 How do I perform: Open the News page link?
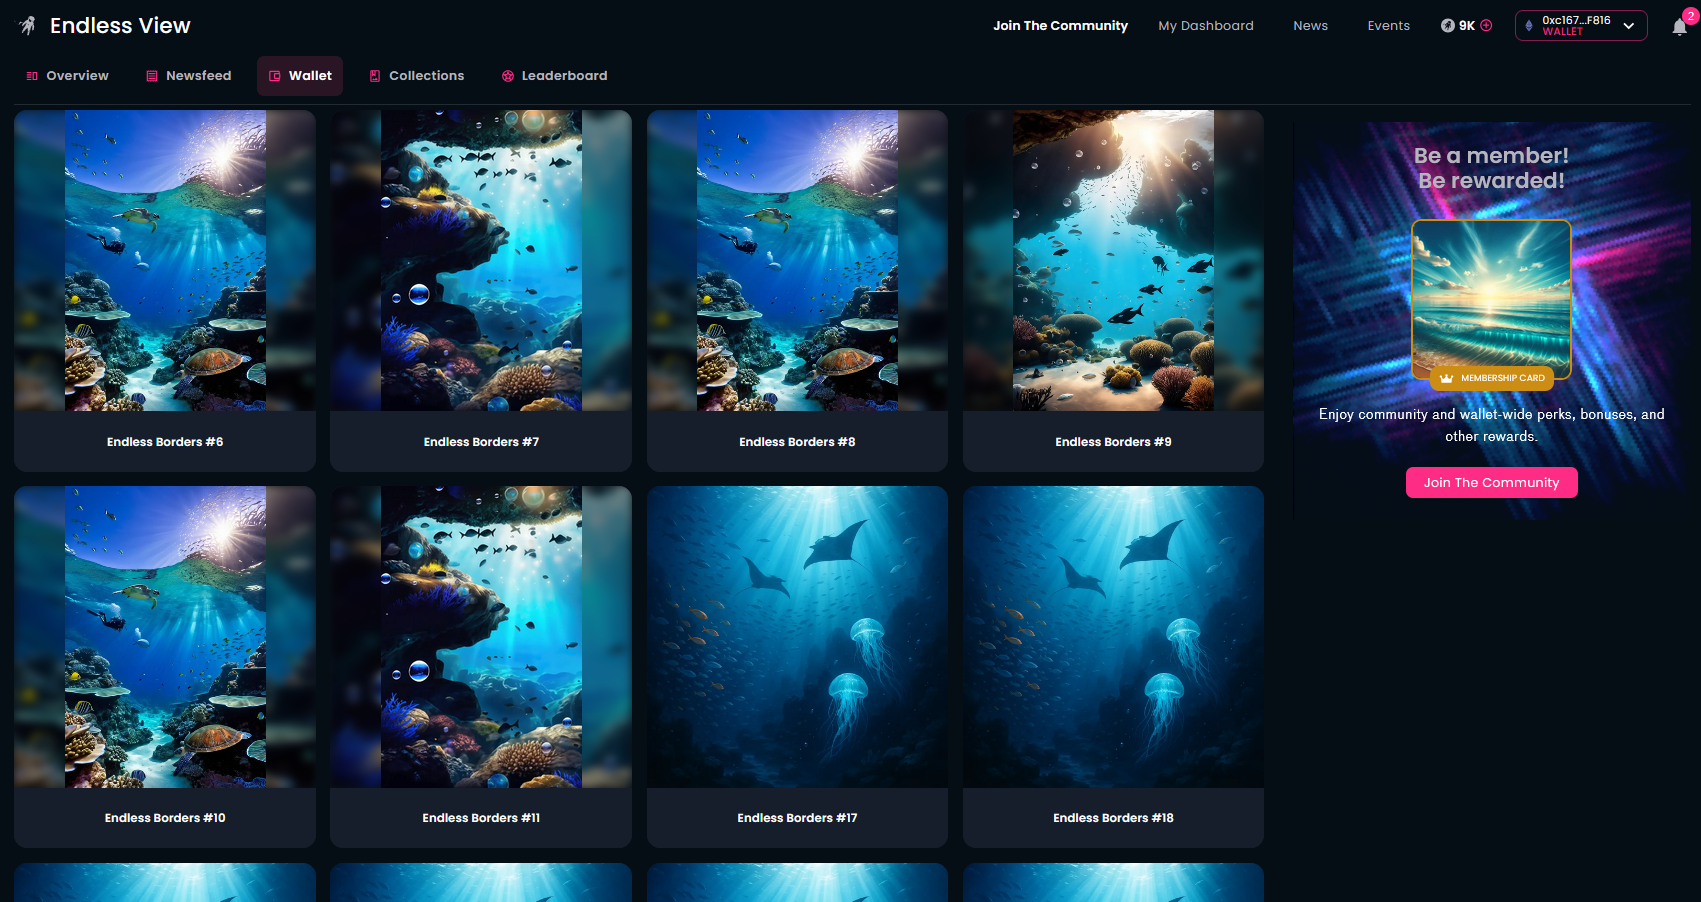(x=1310, y=26)
